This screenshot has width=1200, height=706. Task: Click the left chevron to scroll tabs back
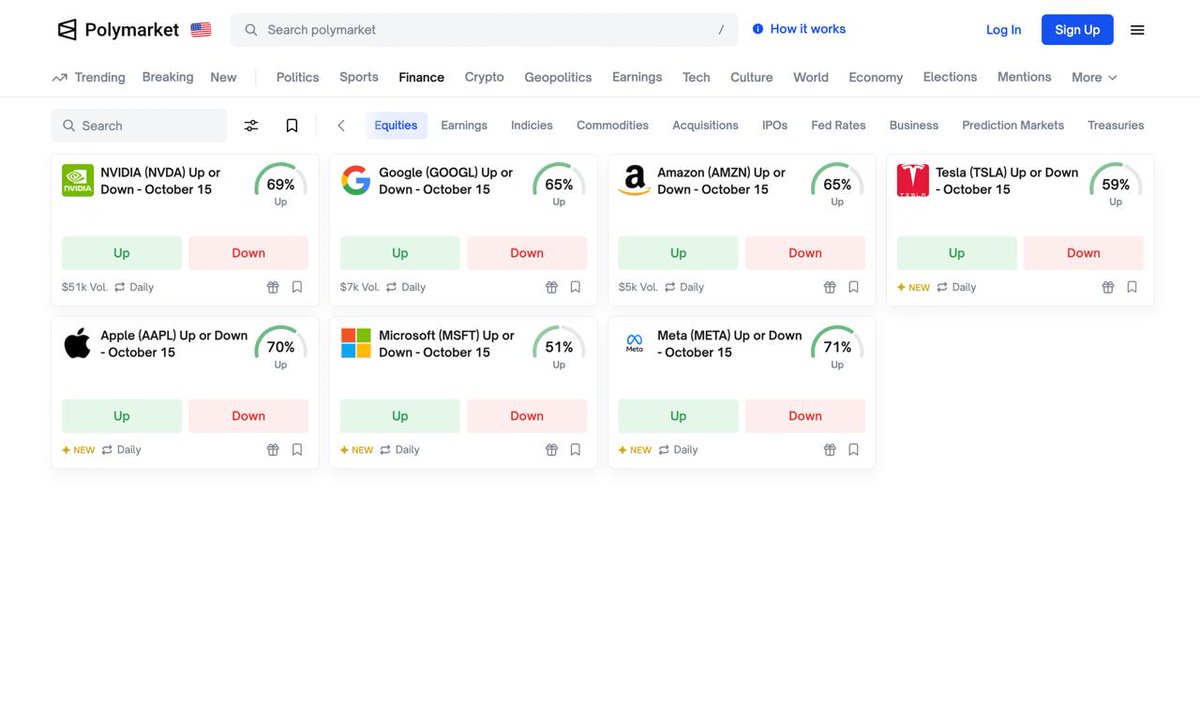point(341,125)
